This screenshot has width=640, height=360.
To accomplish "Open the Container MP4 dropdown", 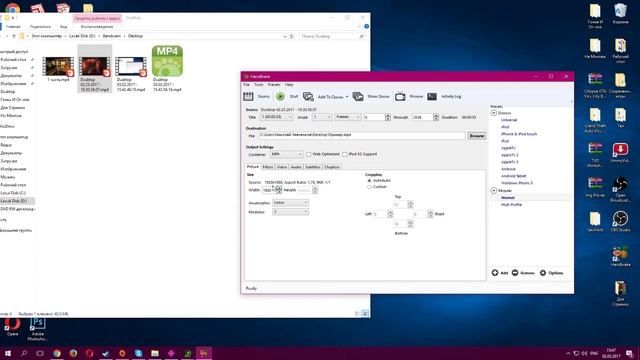I will (286, 154).
